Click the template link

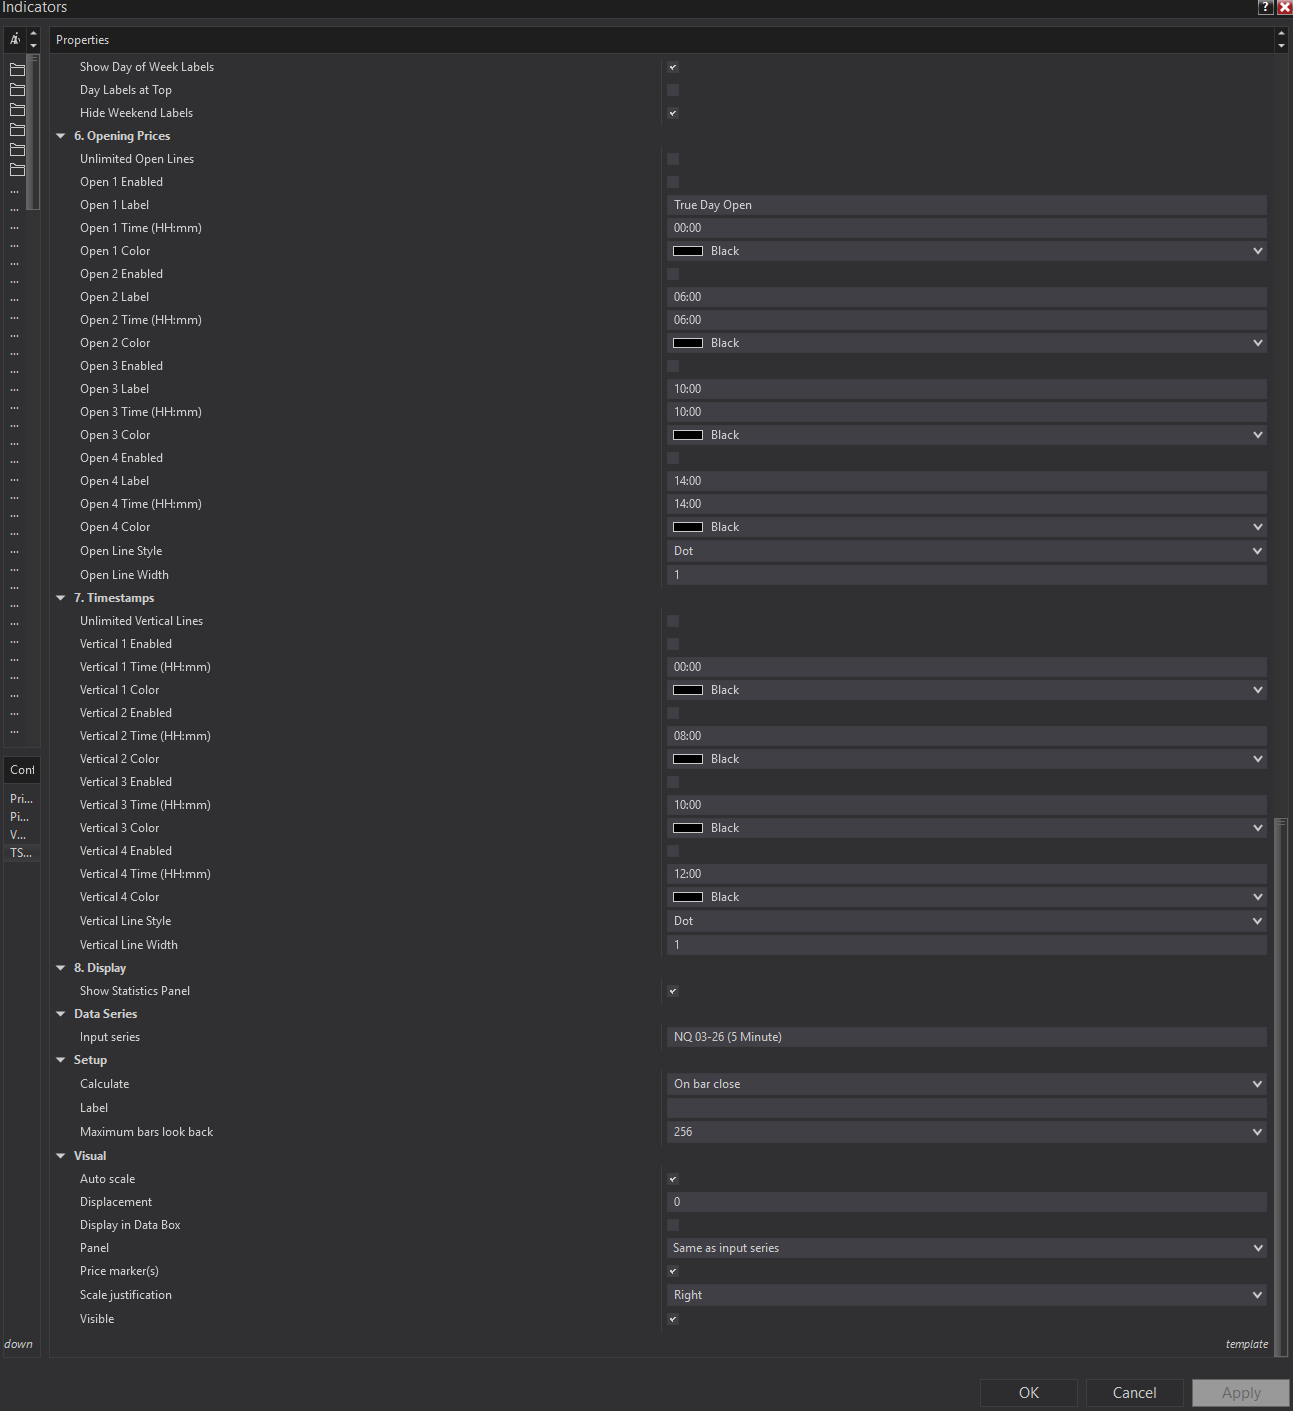[1247, 1344]
